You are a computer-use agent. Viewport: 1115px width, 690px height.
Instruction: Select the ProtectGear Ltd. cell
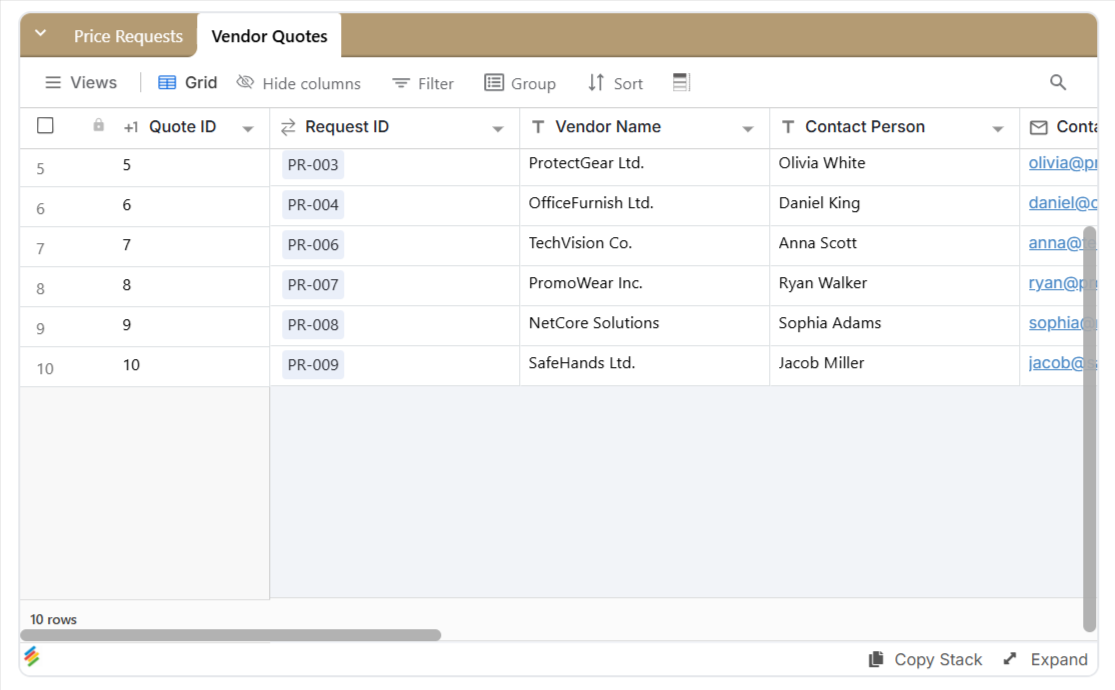(x=644, y=167)
